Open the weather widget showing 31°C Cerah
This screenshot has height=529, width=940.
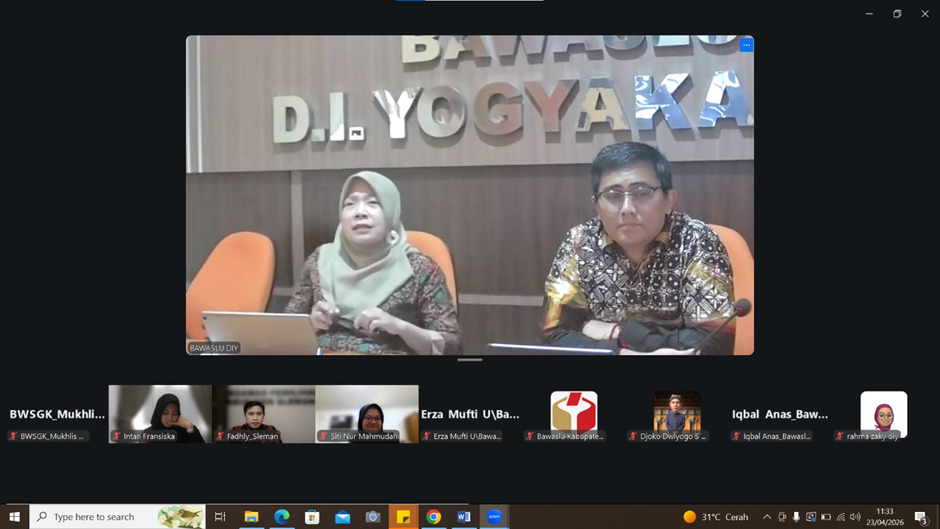pos(716,516)
